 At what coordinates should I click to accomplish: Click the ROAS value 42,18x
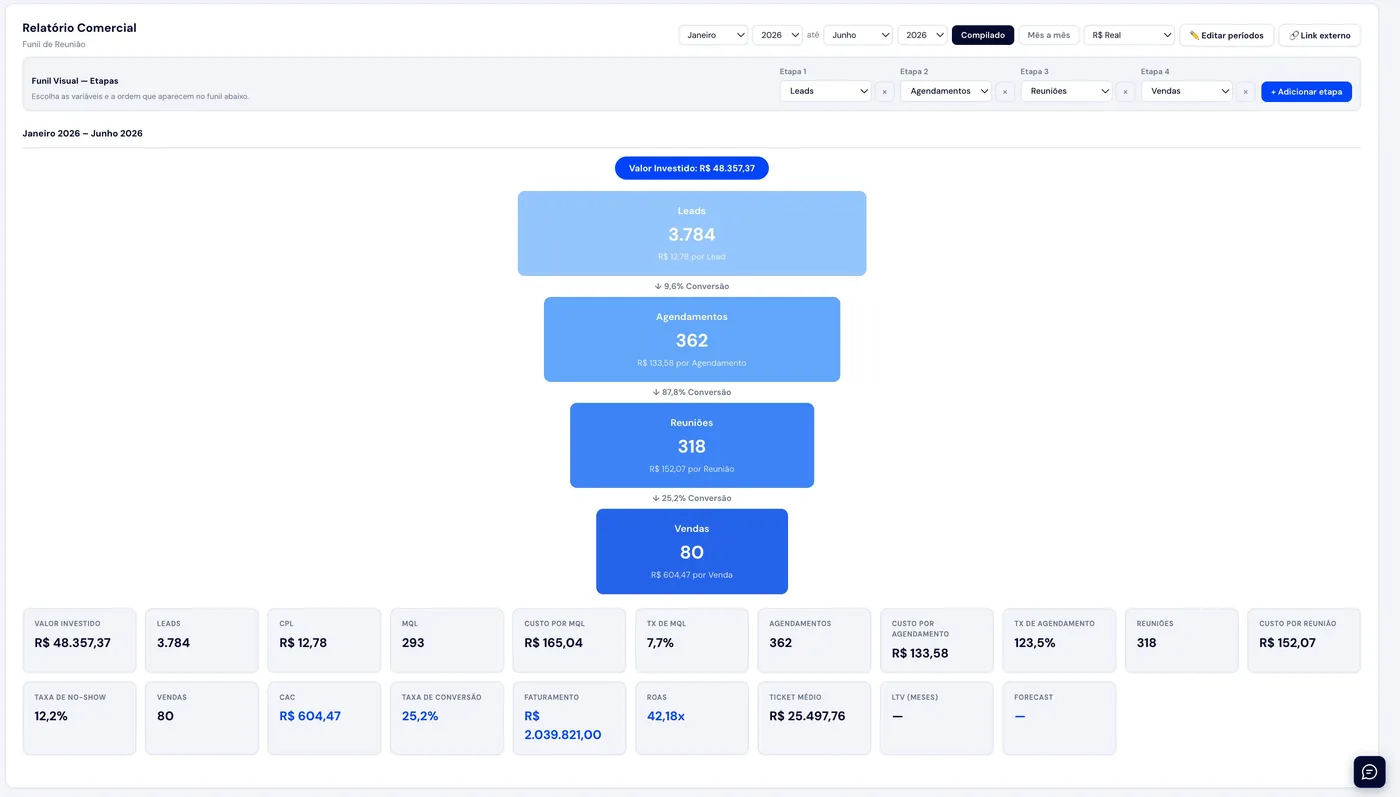[x=666, y=716]
